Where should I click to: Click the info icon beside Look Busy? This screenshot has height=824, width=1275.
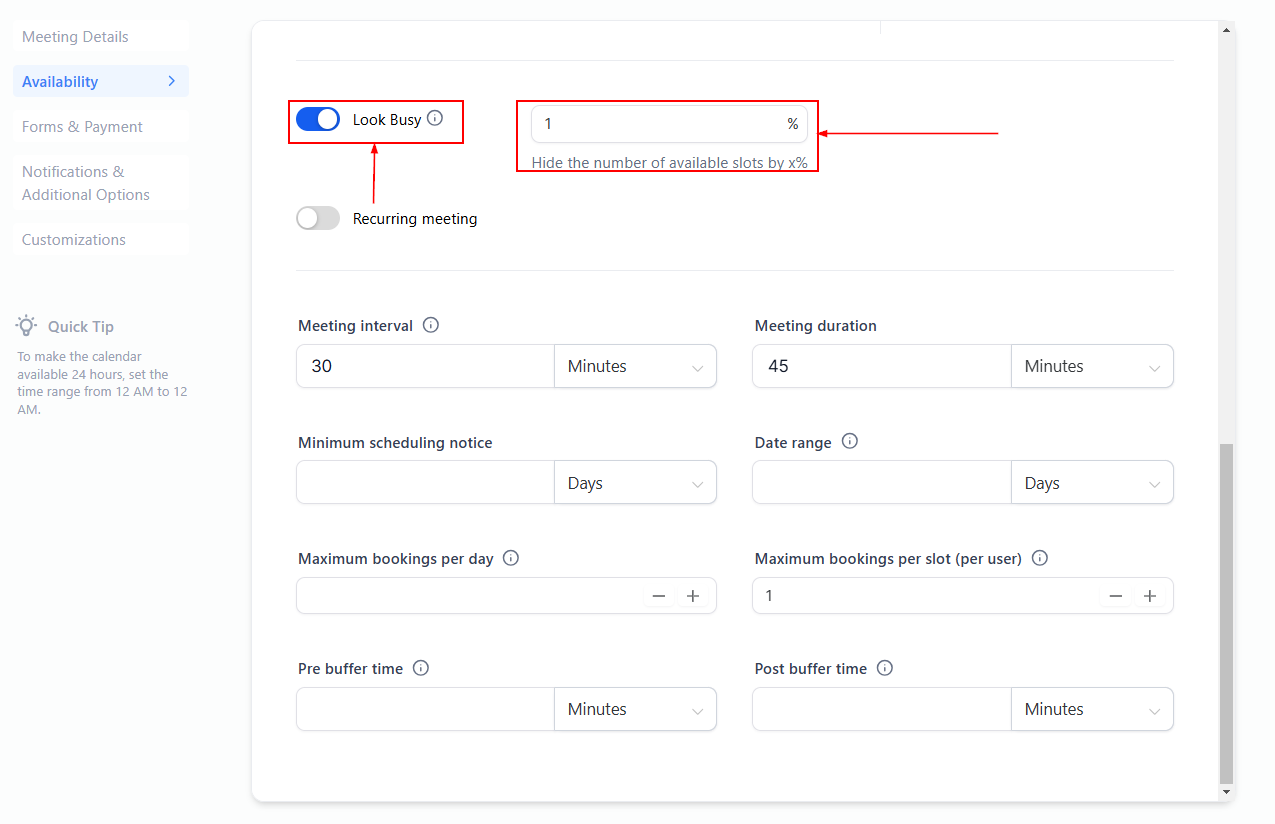click(435, 119)
